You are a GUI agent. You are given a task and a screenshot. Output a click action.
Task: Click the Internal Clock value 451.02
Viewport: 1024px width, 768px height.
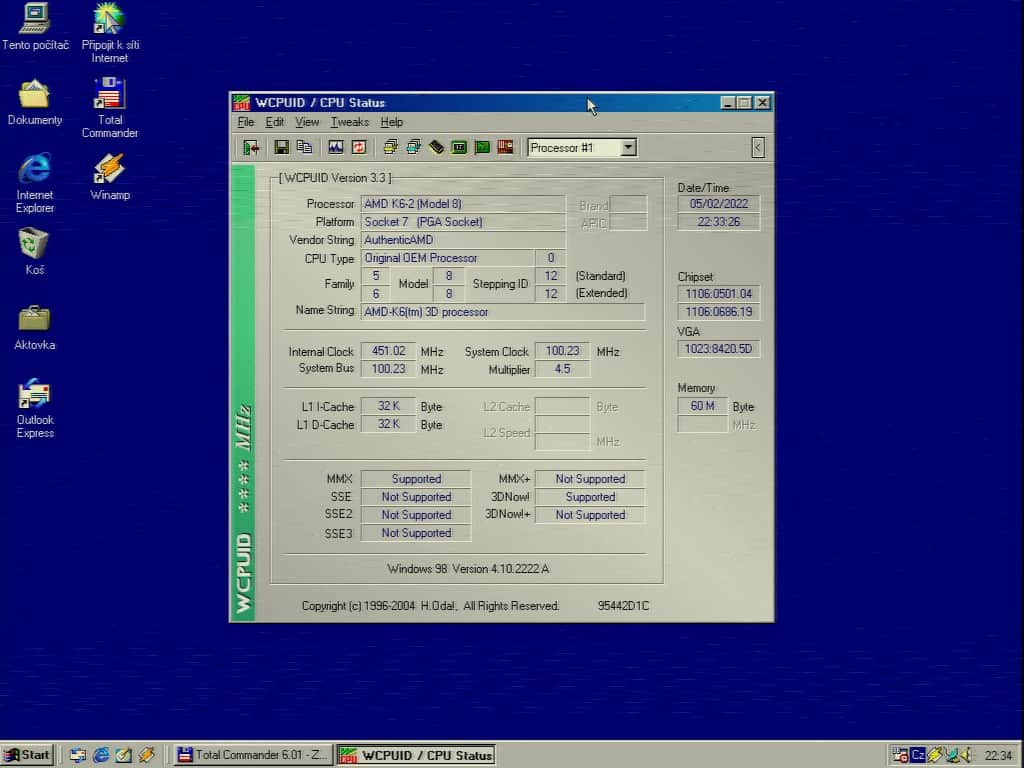click(x=389, y=351)
